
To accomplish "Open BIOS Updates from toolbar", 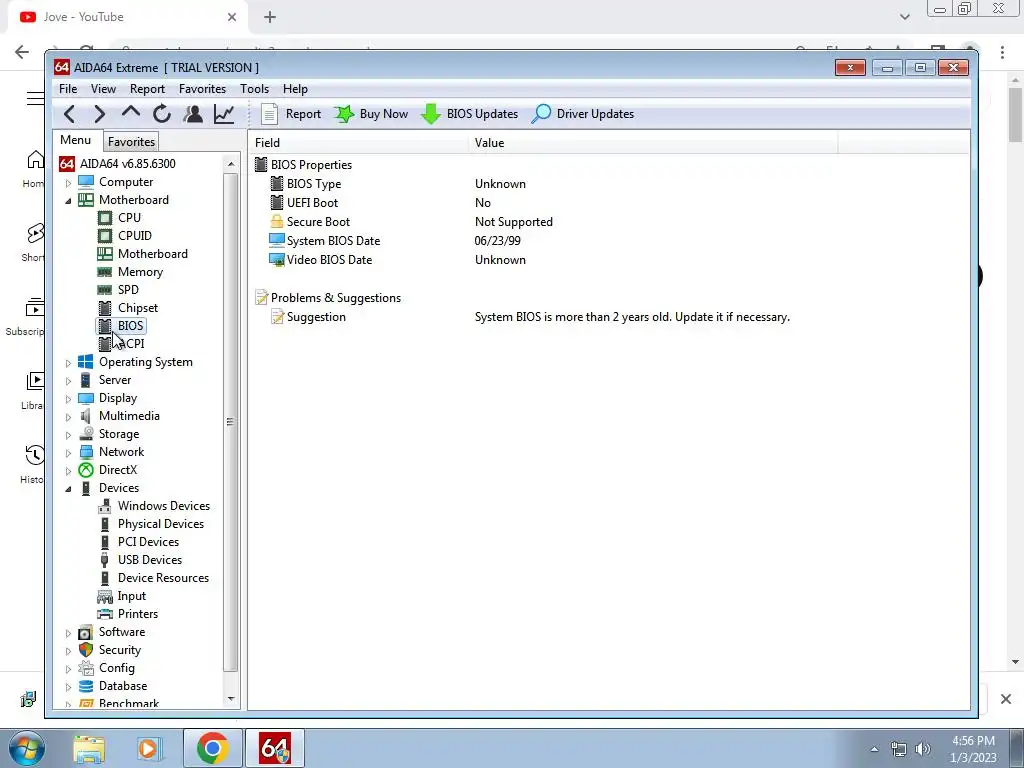I will pos(470,114).
